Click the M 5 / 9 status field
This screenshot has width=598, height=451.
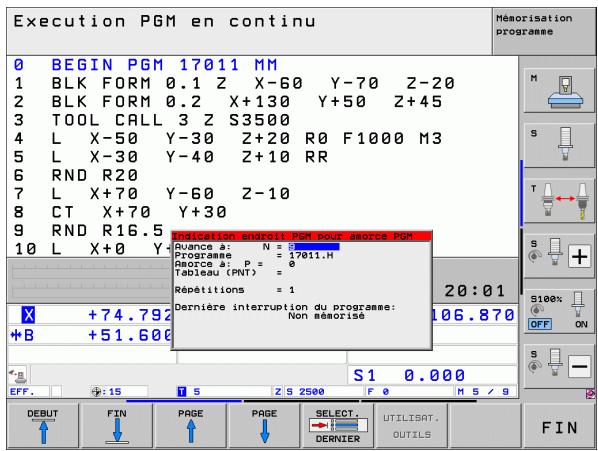(x=483, y=392)
